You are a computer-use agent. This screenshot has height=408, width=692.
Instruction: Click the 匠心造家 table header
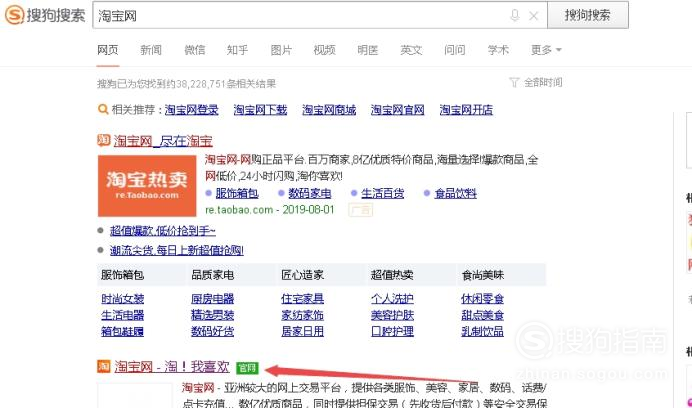point(302,275)
